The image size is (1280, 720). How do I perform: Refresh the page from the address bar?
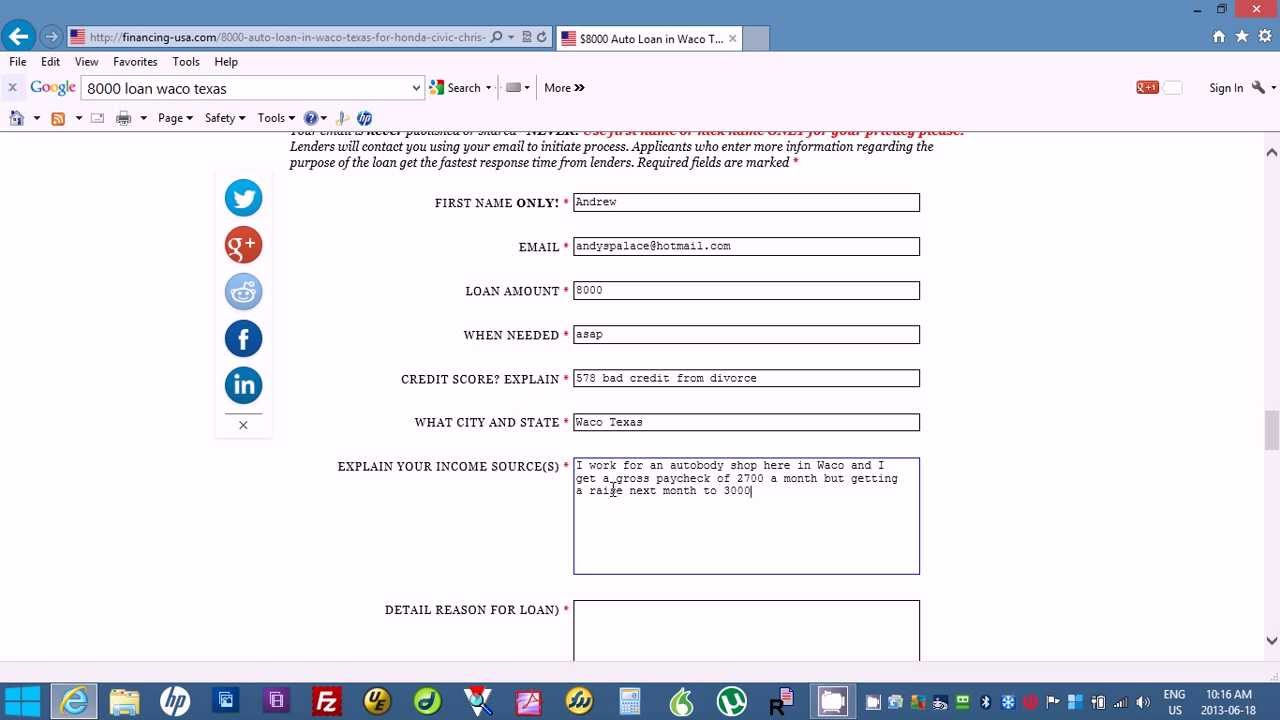pos(542,37)
